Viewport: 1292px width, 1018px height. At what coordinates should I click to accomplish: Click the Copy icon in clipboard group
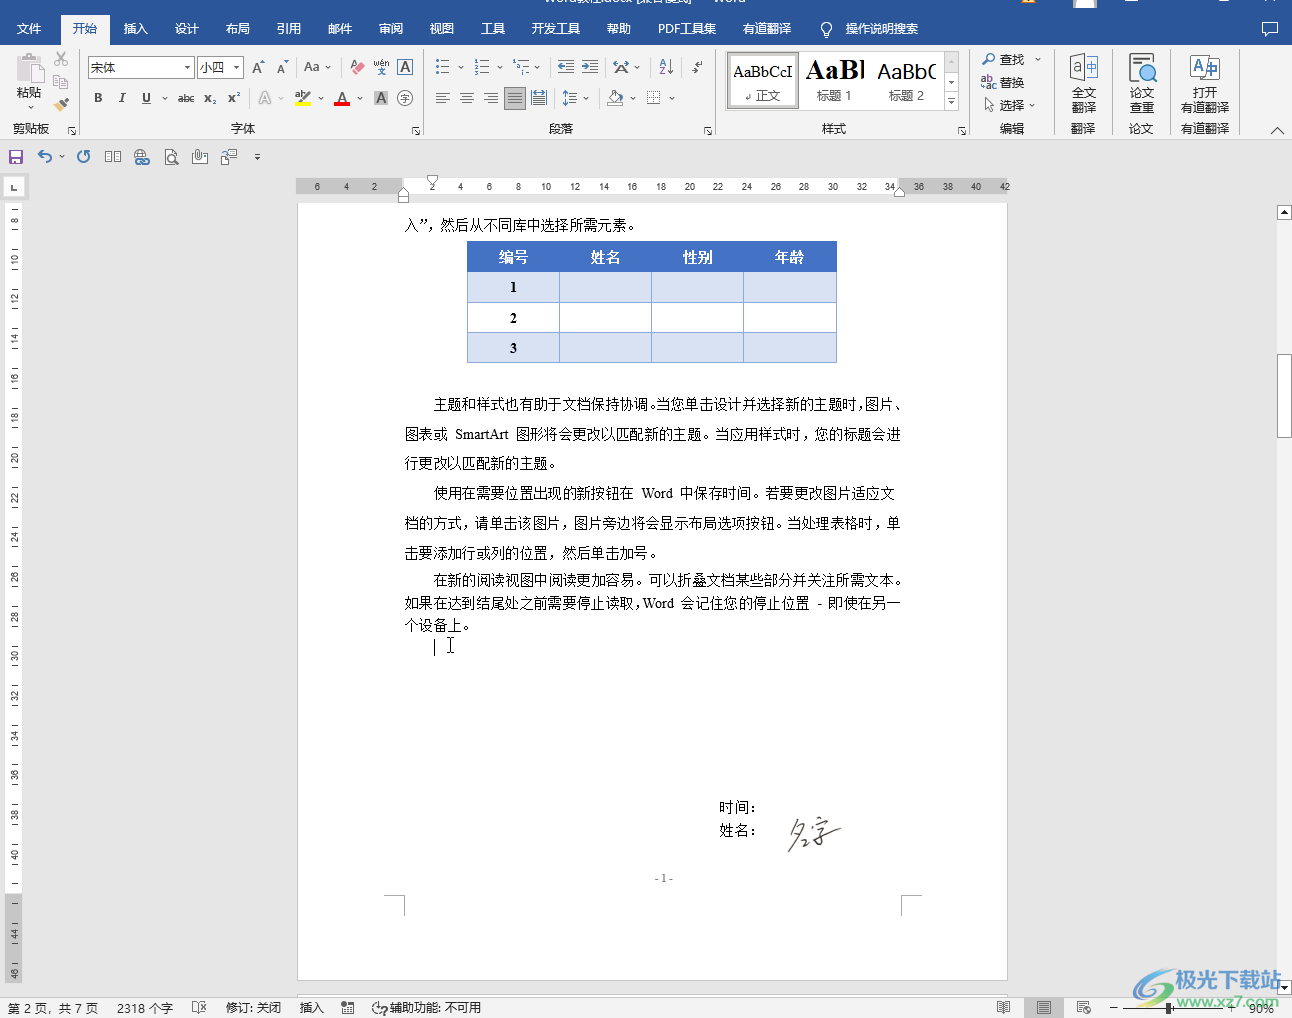pos(61,82)
